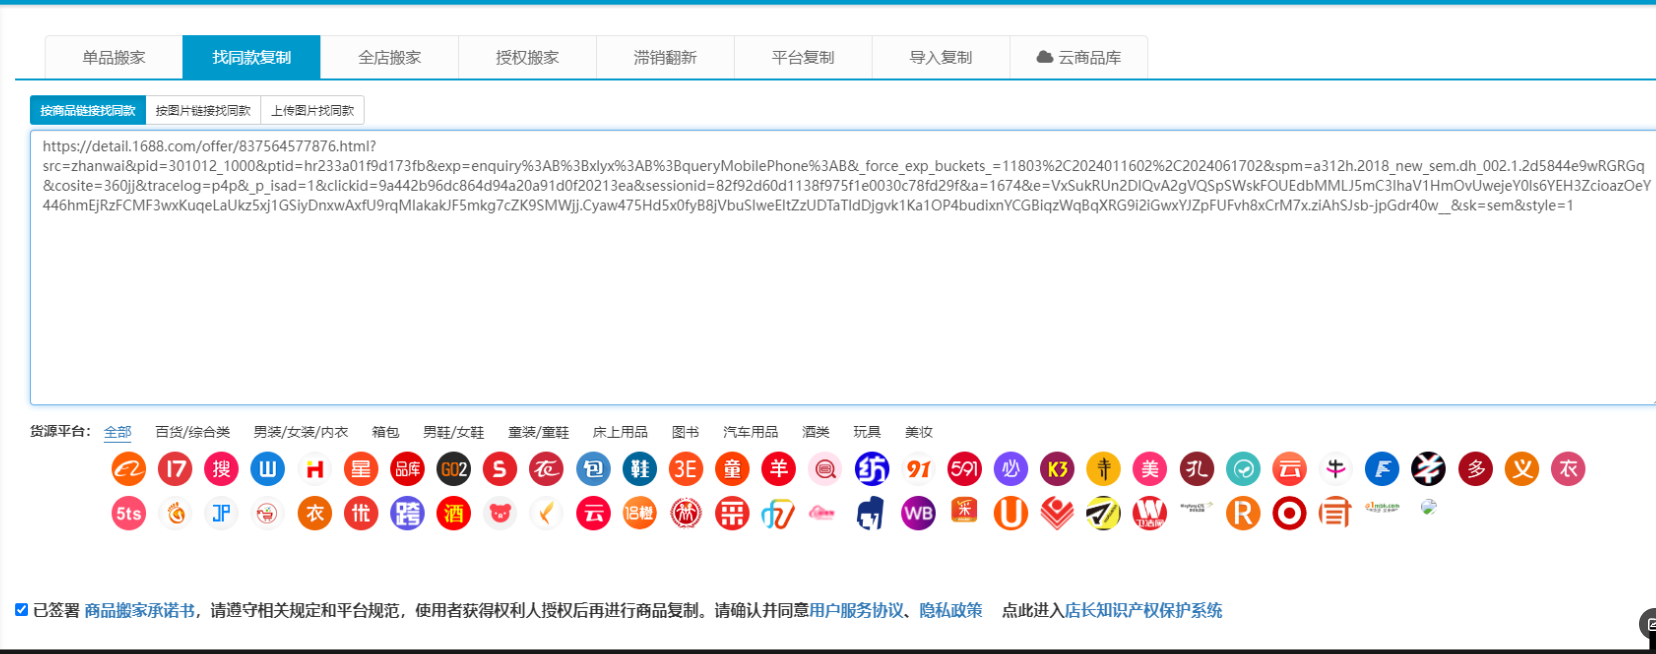Screen dimensions: 1656x654
Task: Show 床上用品 platforms
Action: [x=621, y=432]
